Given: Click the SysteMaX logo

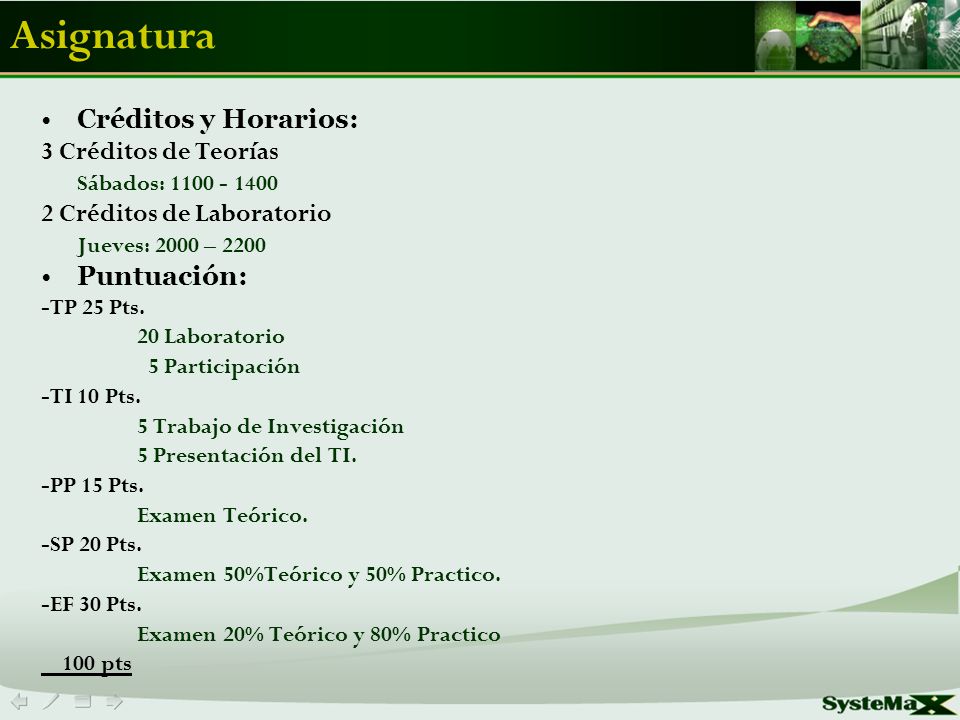Looking at the screenshot, I should tap(889, 704).
